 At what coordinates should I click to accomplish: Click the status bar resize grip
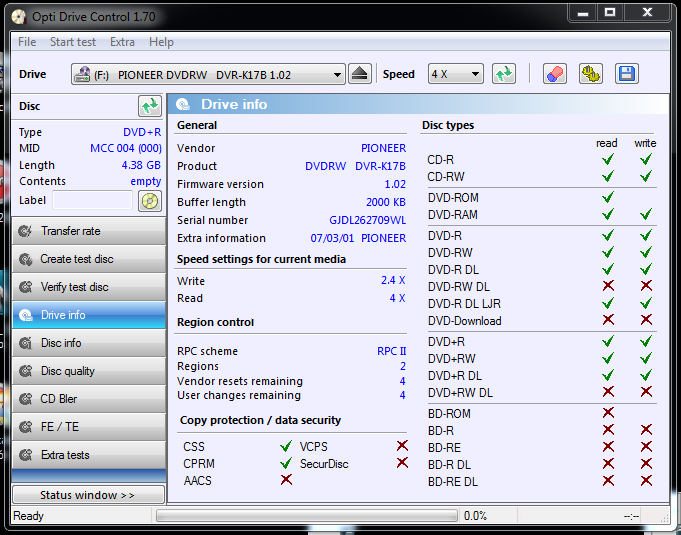(x=664, y=517)
